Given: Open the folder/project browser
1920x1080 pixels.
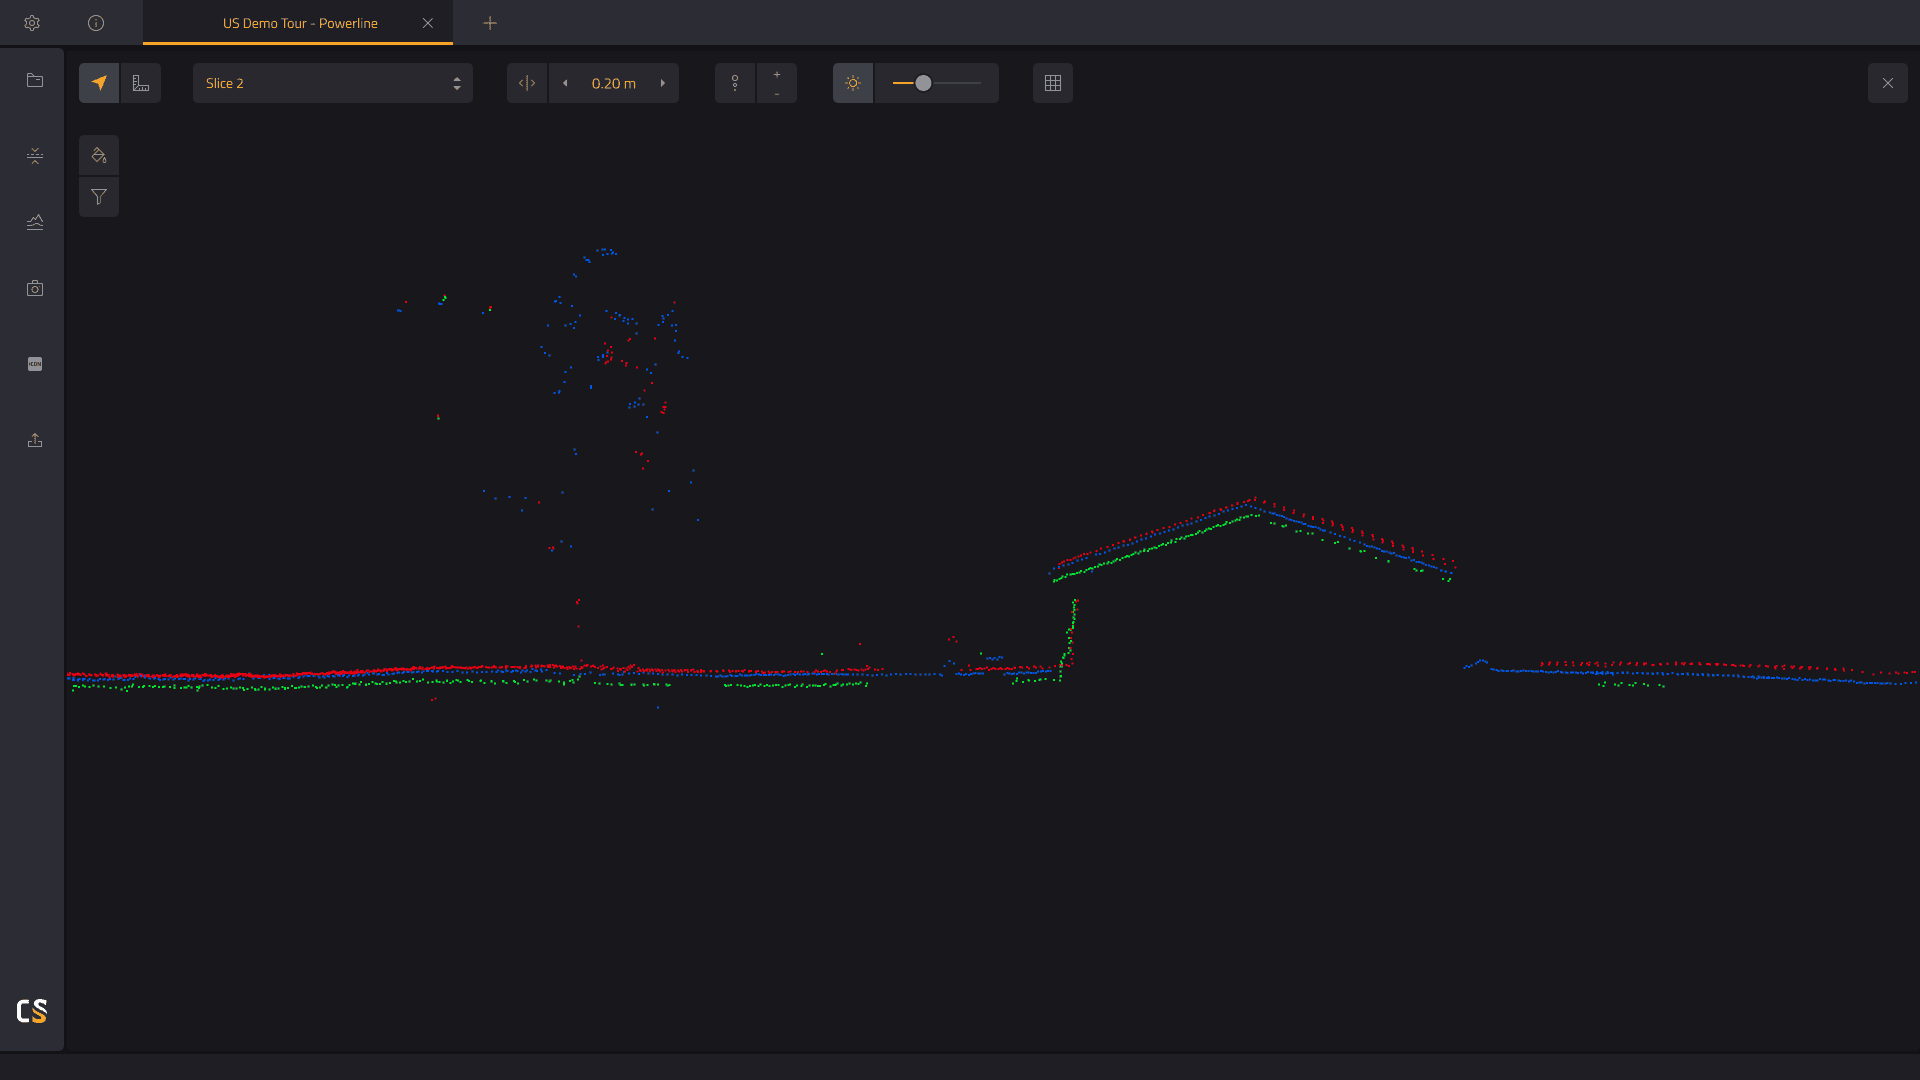Looking at the screenshot, I should pos(35,81).
